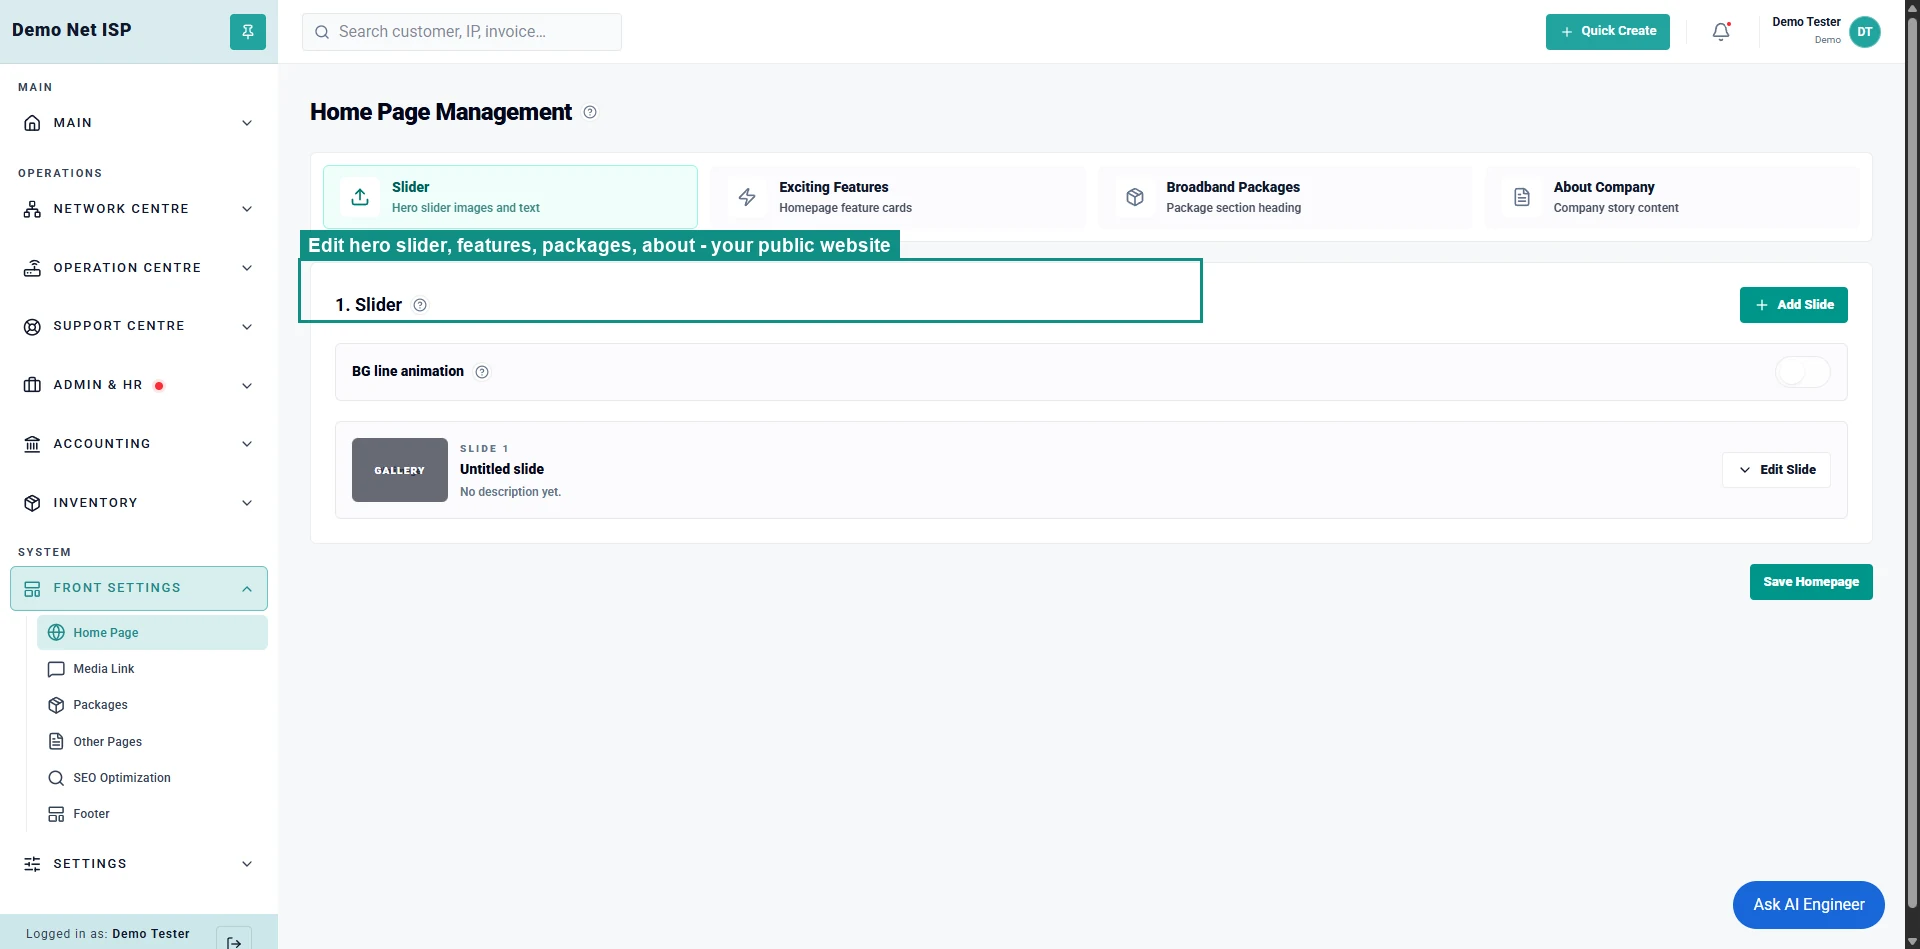Screen dimensions: 1920x949
Task: Open Media Link in Front Settings
Action: pyautogui.click(x=152, y=669)
